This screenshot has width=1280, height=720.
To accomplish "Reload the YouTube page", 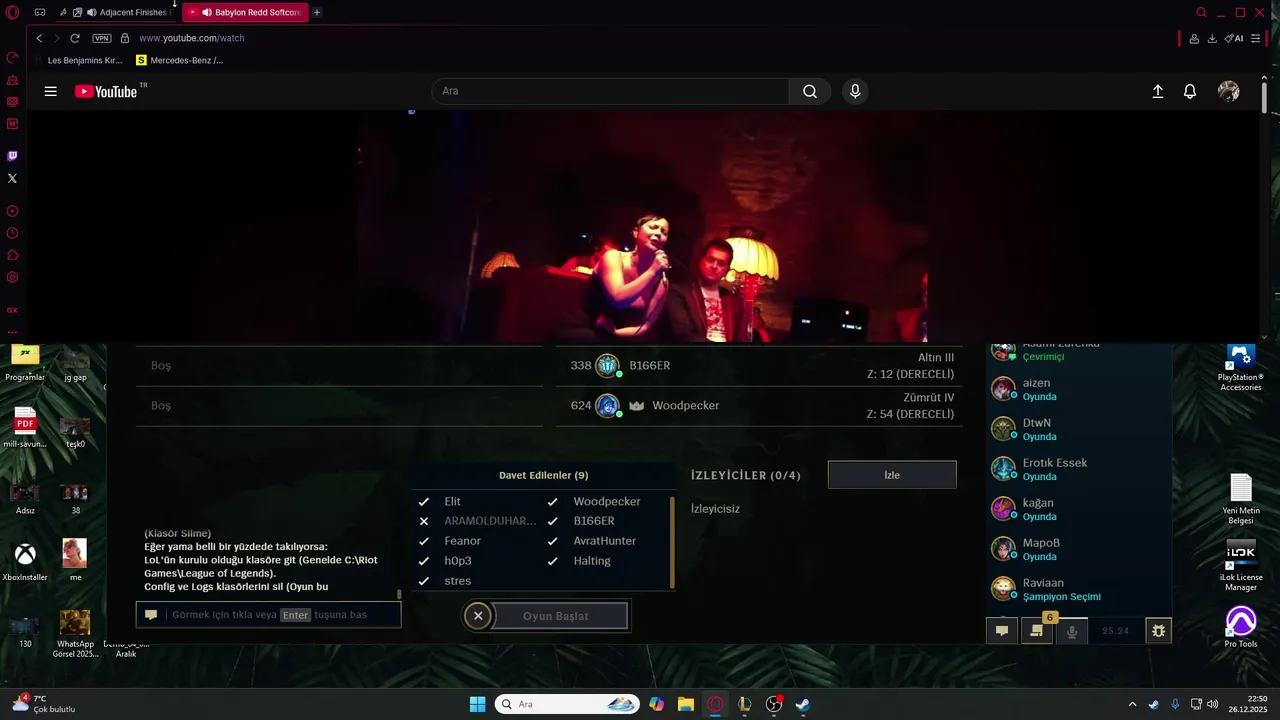I will [74, 38].
